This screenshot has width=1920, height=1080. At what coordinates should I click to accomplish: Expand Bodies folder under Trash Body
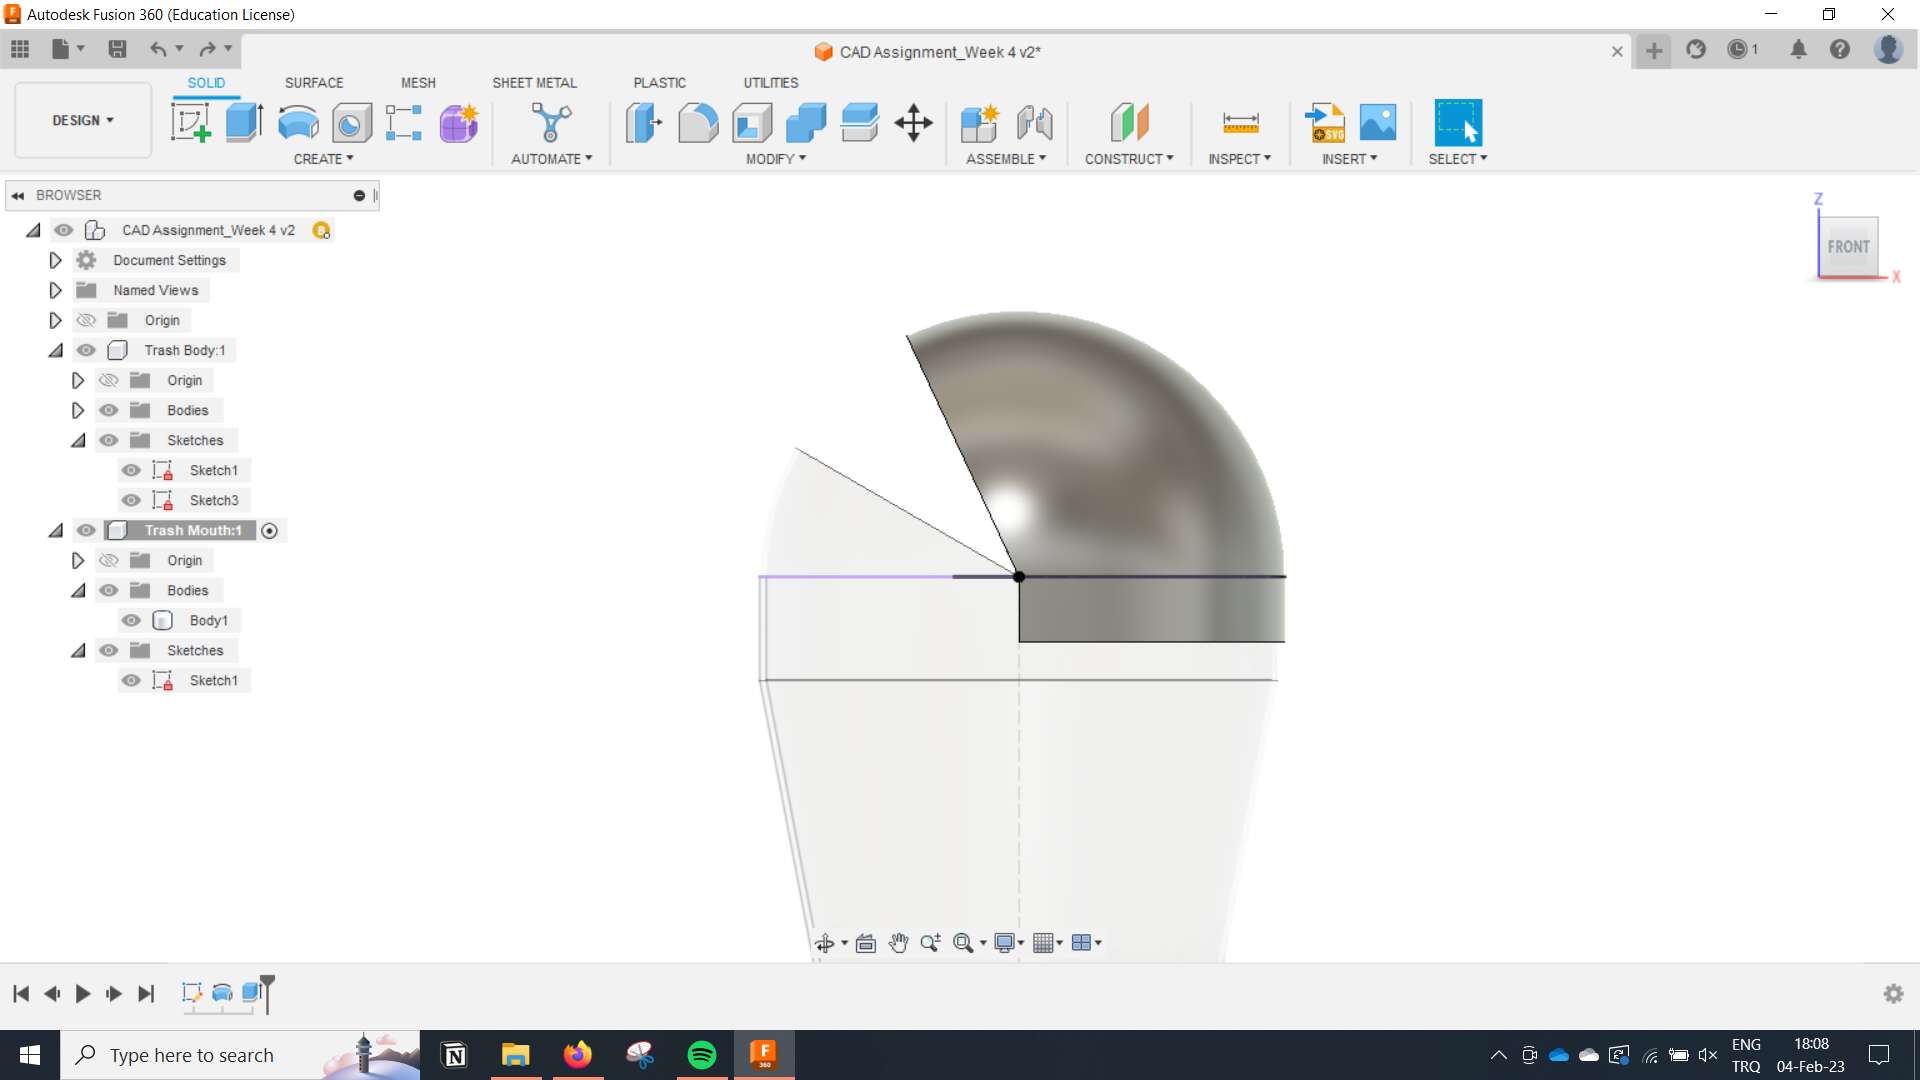[77, 410]
